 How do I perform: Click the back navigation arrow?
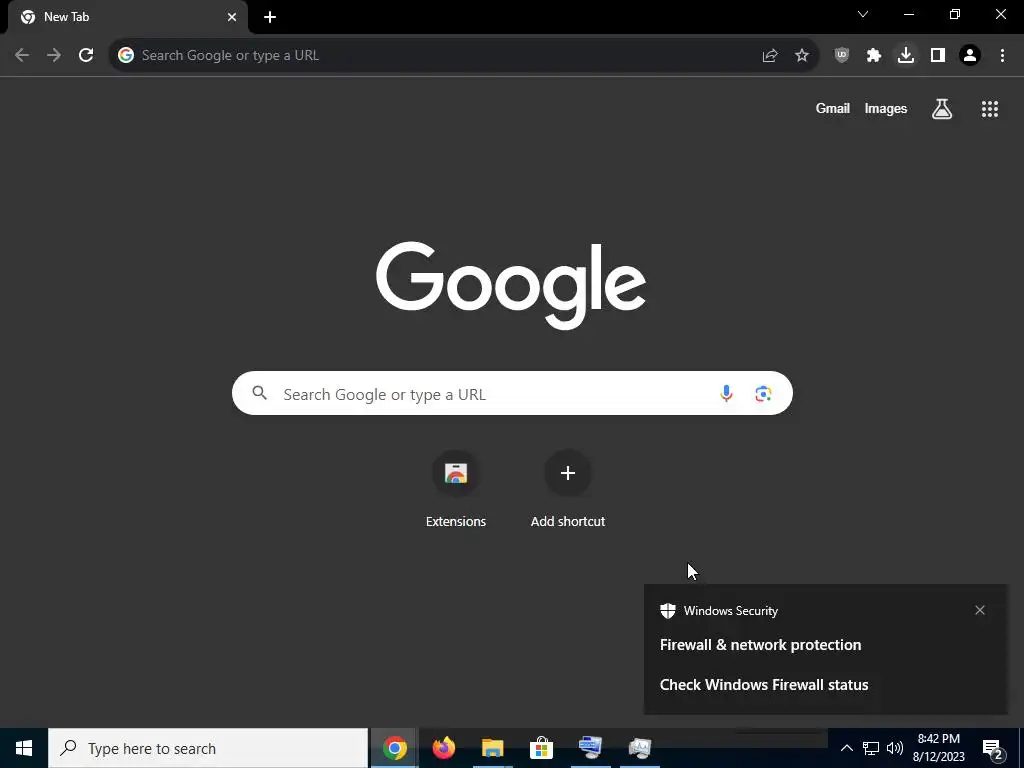point(22,56)
